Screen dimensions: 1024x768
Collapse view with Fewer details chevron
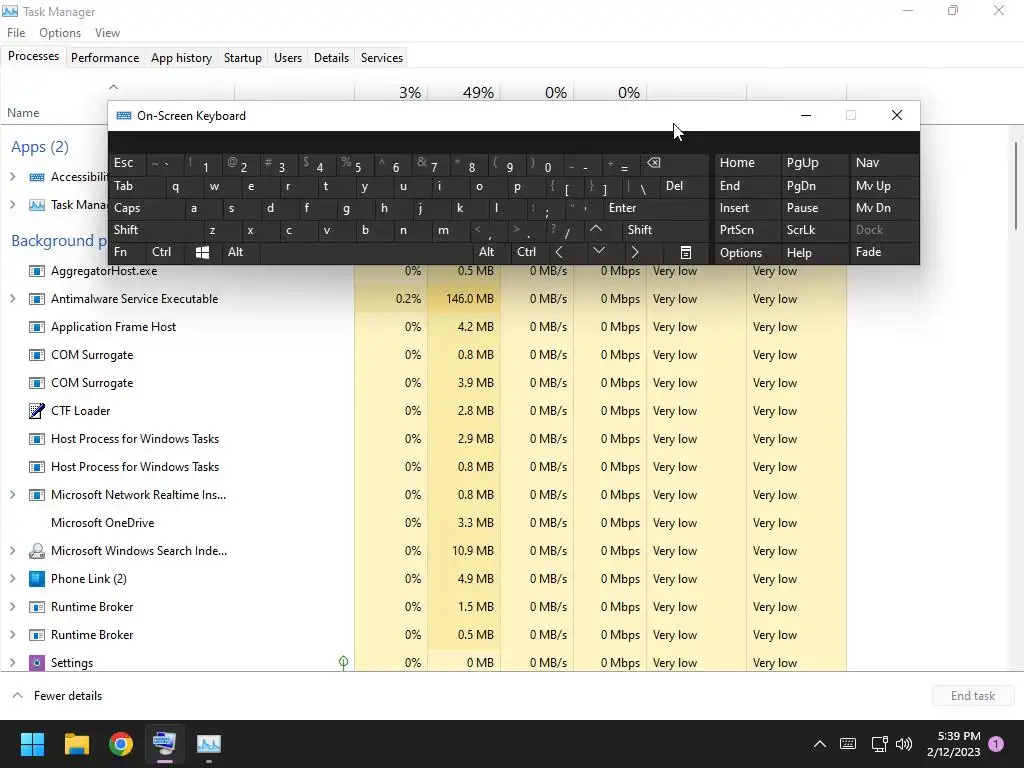click(x=18, y=696)
